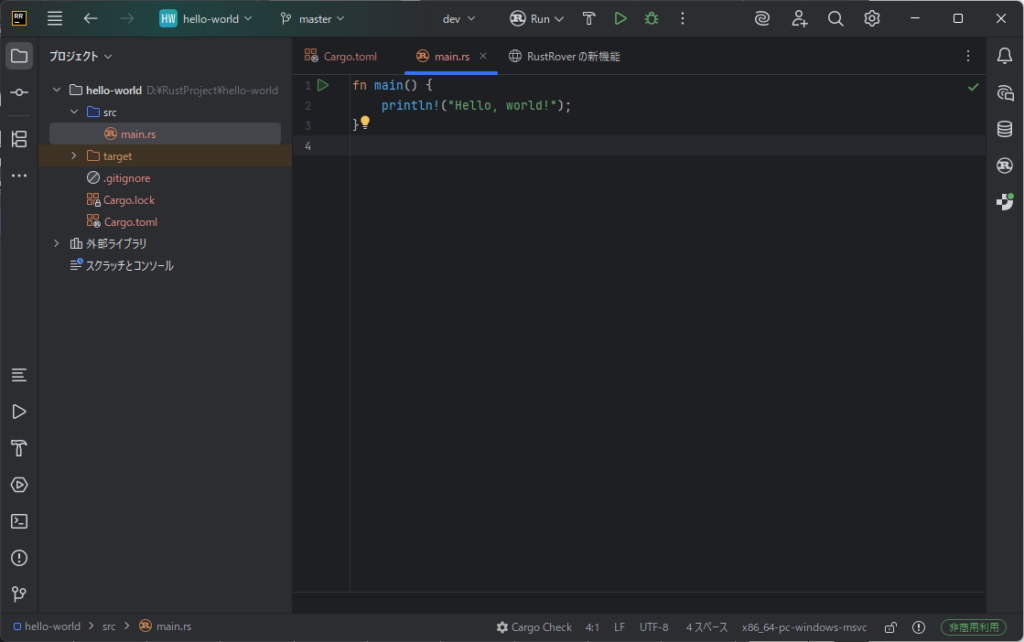Open the Git tool window
The height and width of the screenshot is (642, 1024).
[x=19, y=594]
